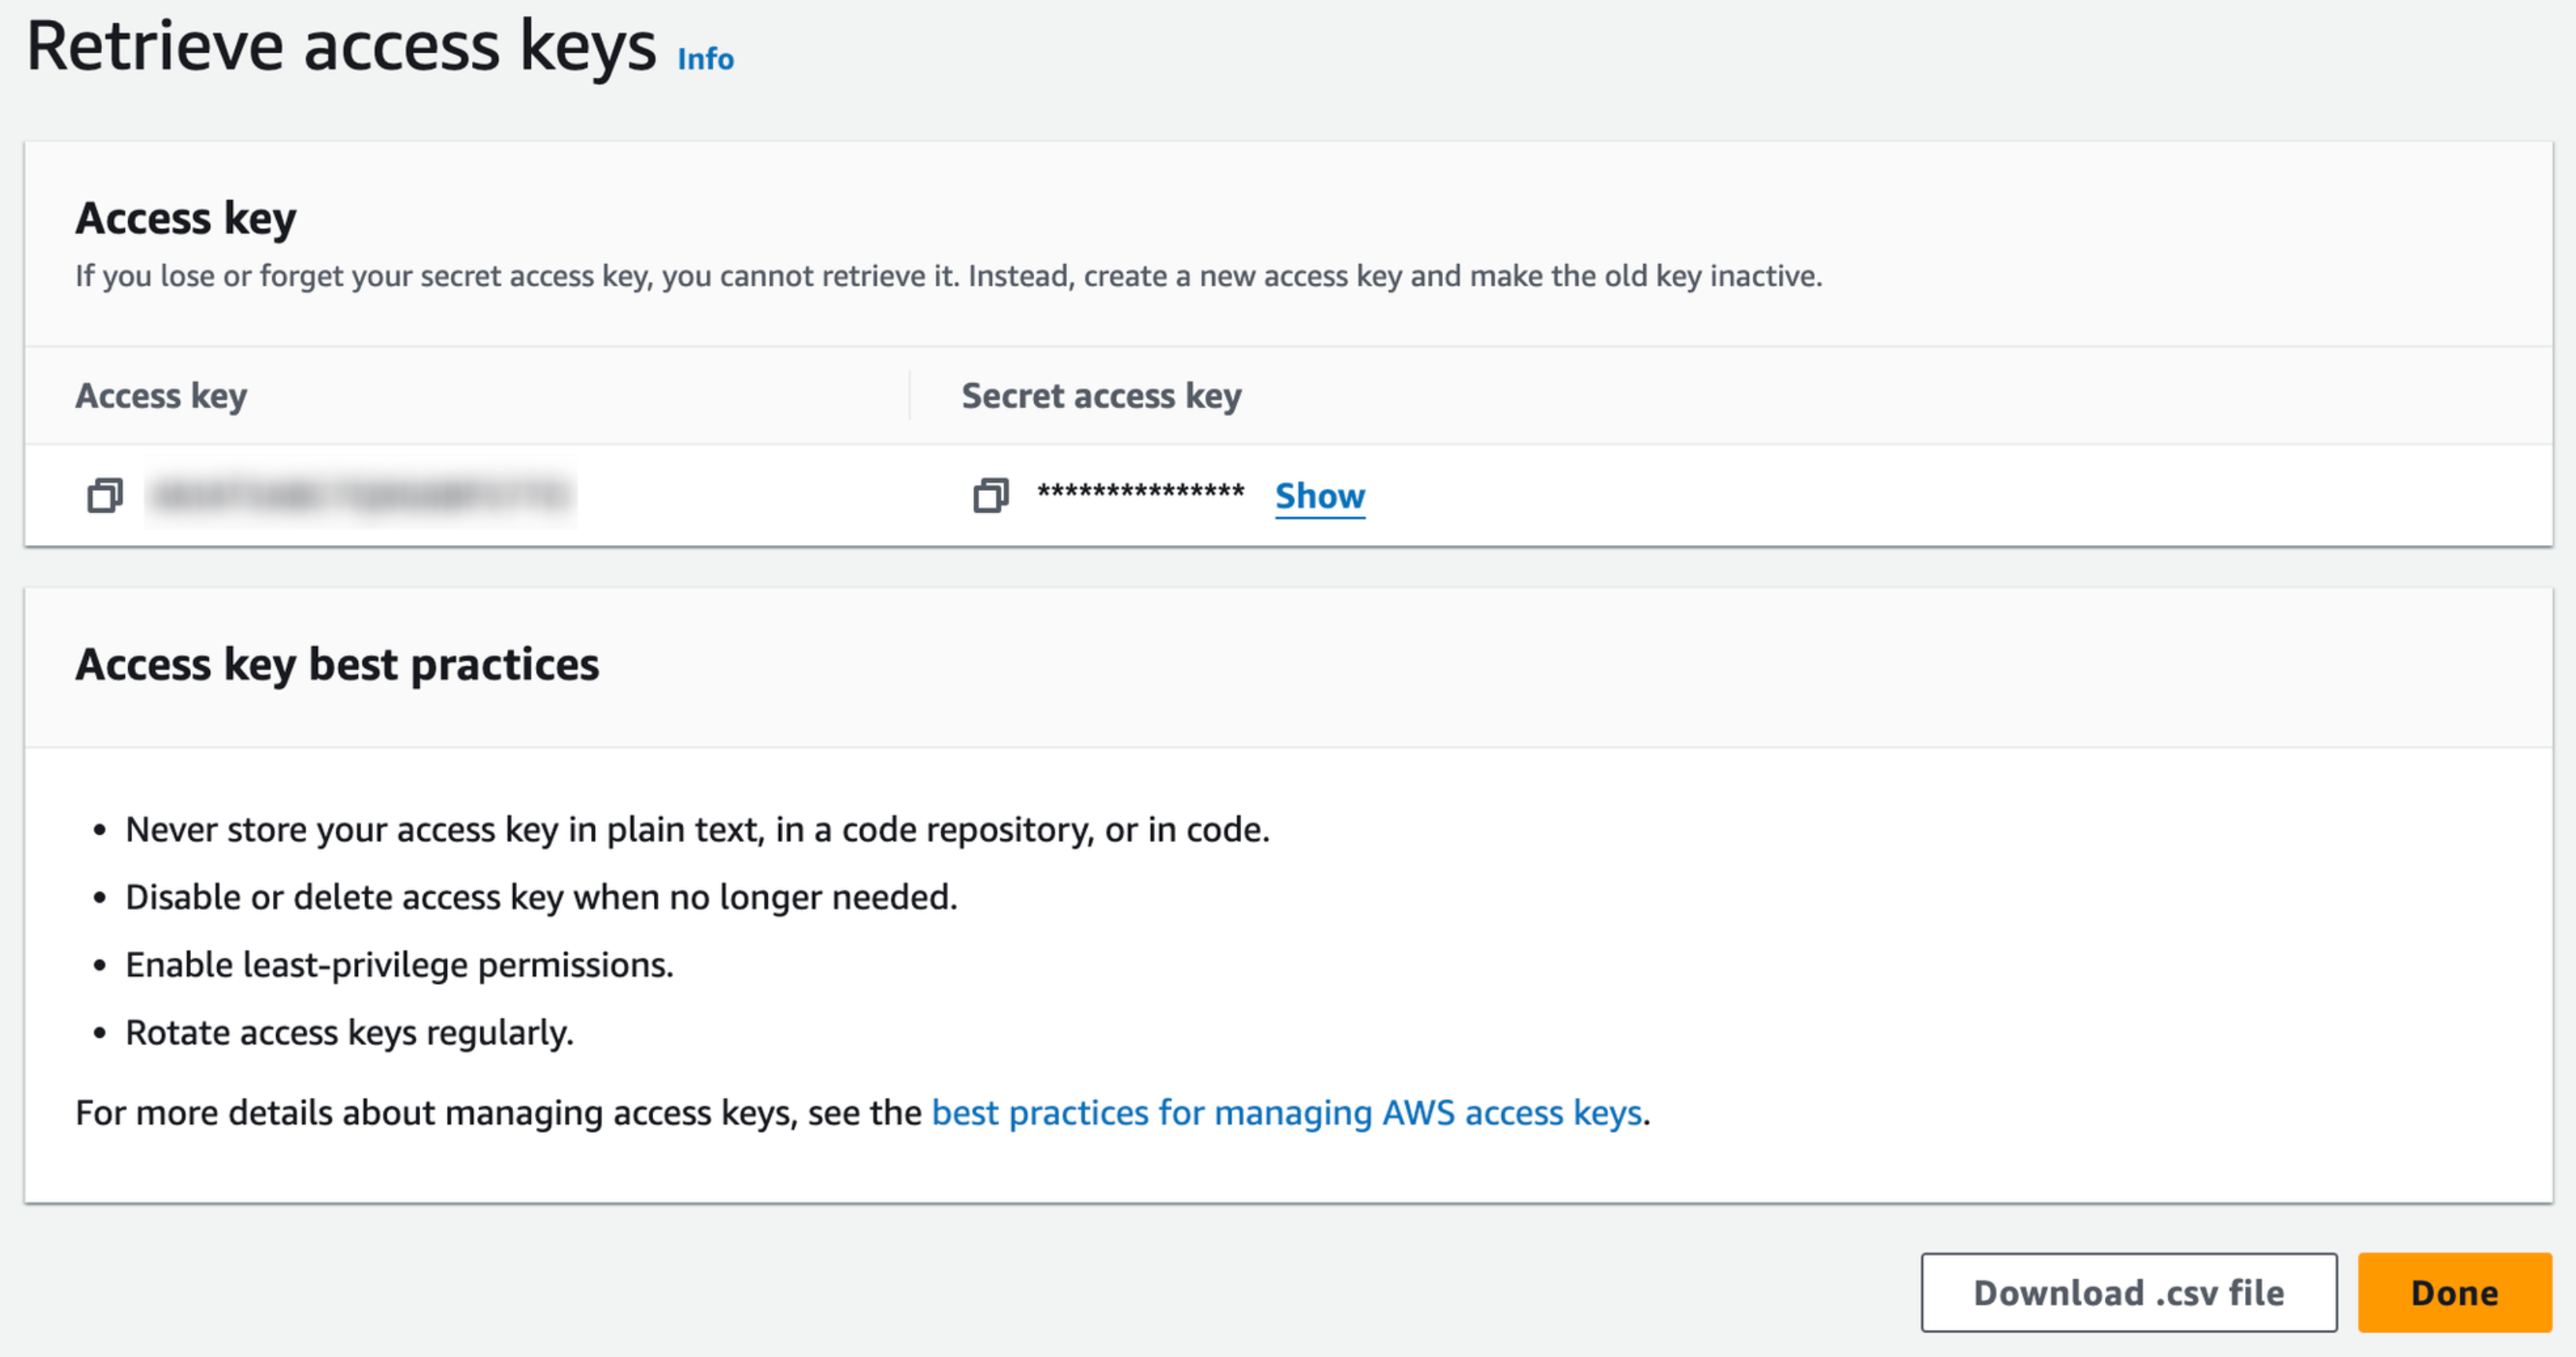Click the Download .csv file button
Viewport: 2576px width, 1357px height.
[2128, 1292]
